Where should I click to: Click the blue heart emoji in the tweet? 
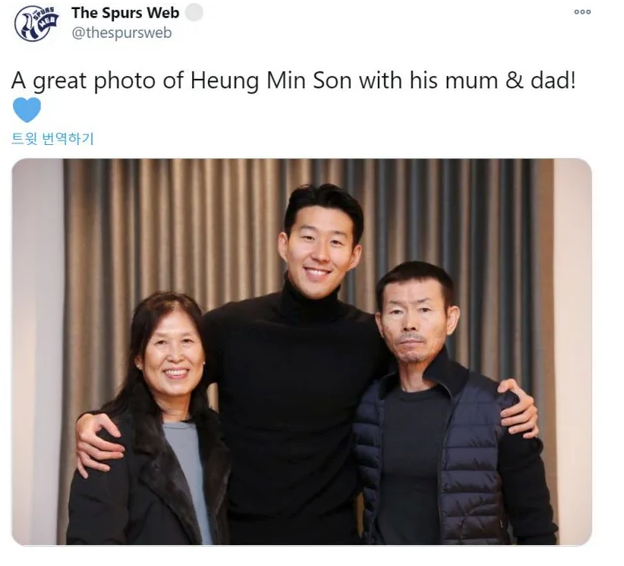coord(27,110)
